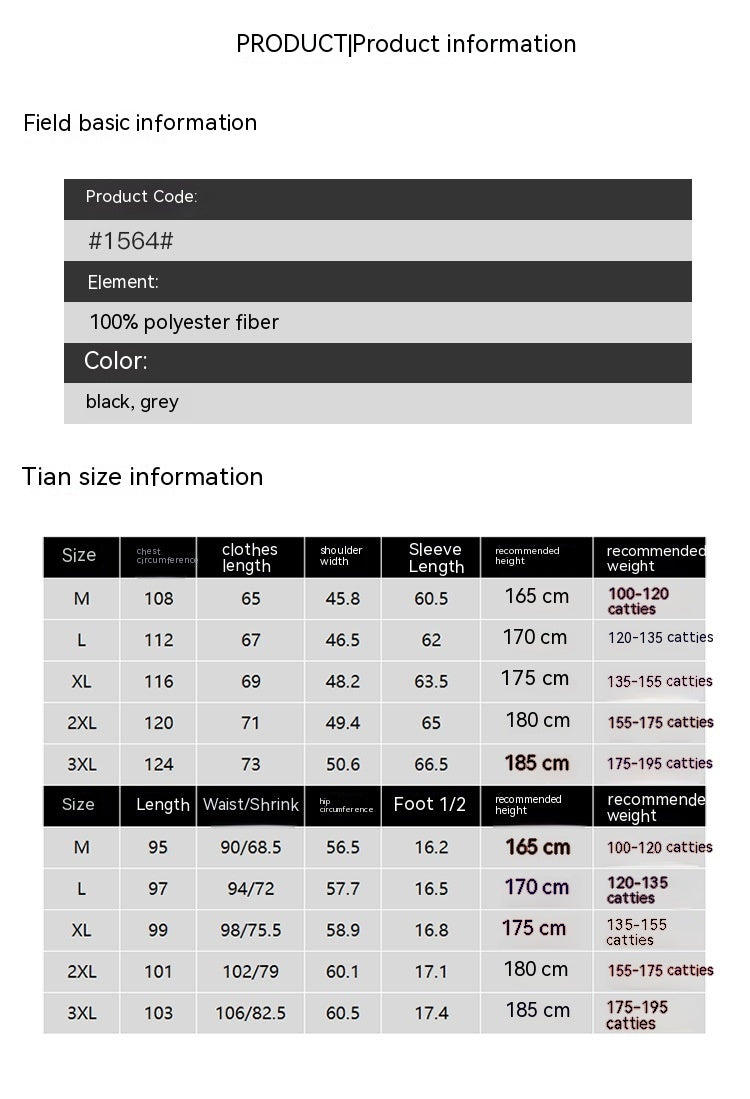Click the 'Tian size information' heading
750x1099 pixels.
pyautogui.click(x=143, y=477)
